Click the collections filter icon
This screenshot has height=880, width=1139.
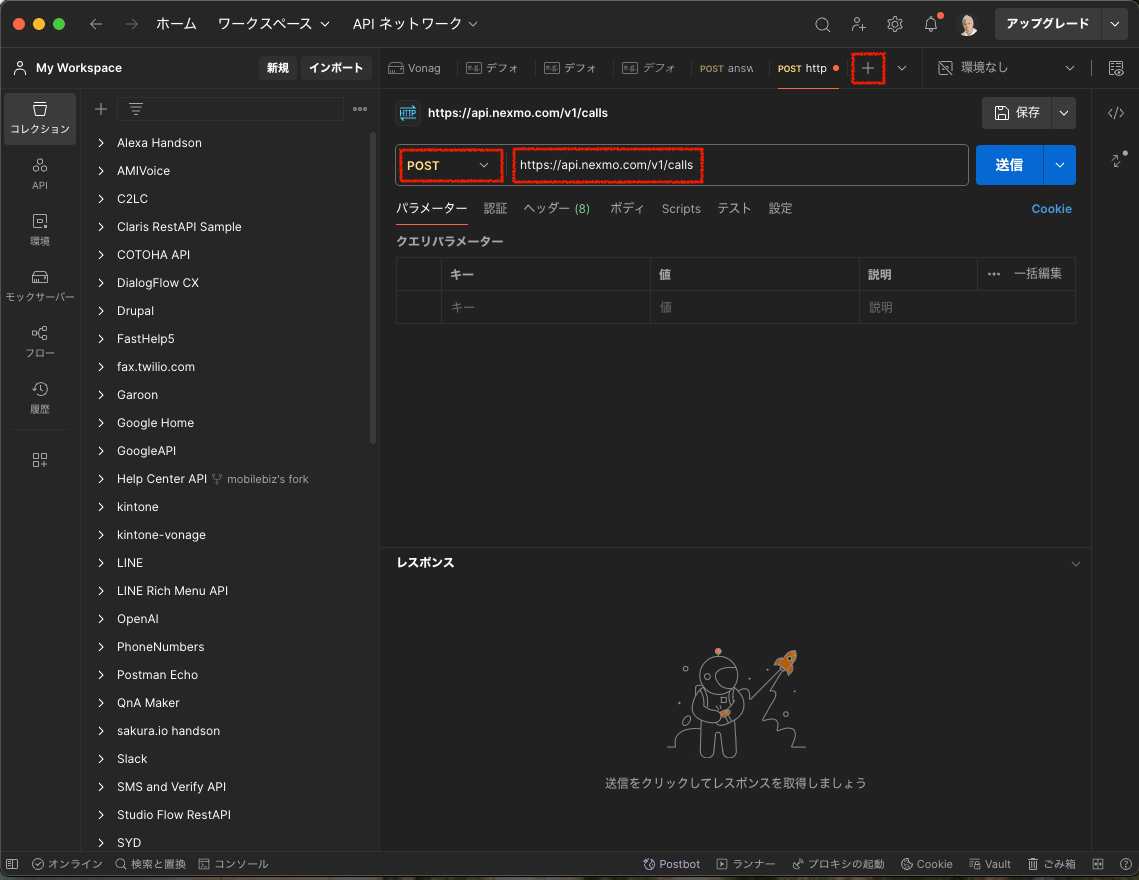[136, 109]
